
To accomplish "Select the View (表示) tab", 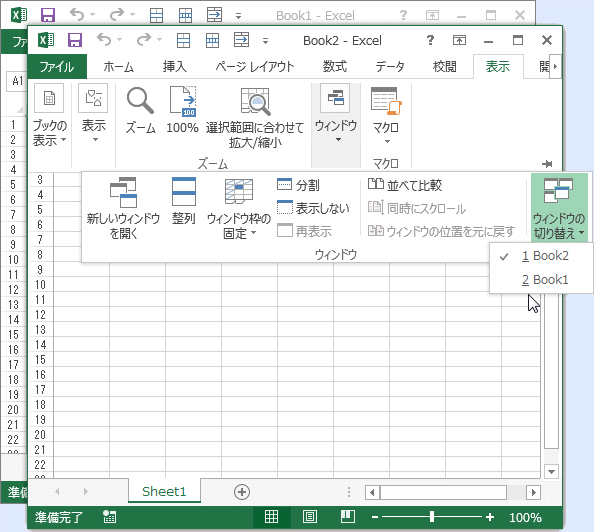I will pyautogui.click(x=498, y=67).
